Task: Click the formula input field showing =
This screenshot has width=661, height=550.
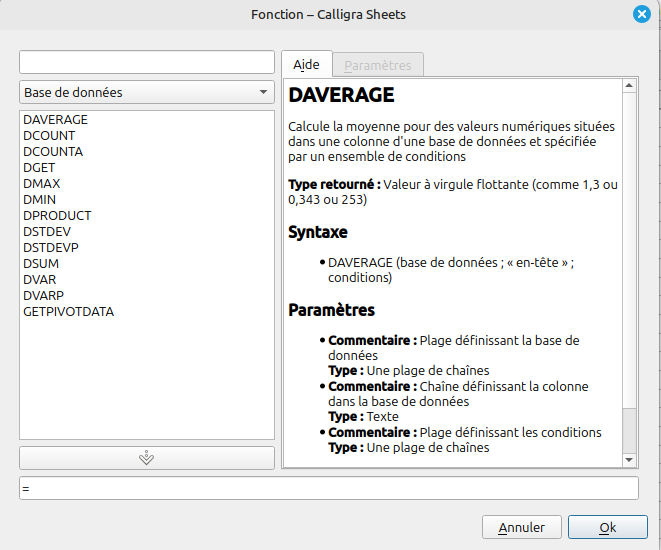Action: [x=329, y=488]
